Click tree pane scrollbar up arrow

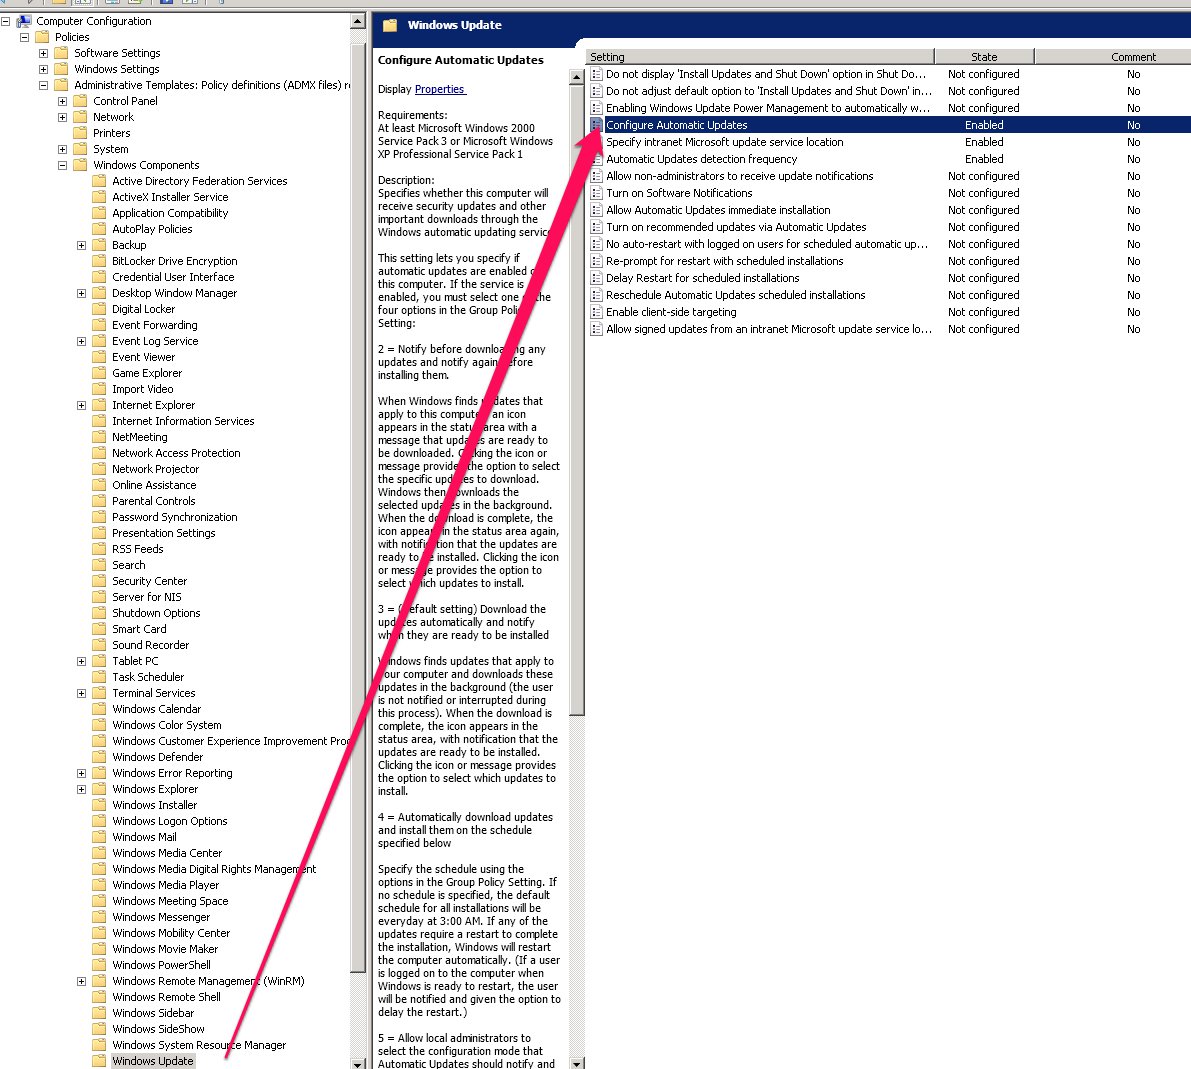click(x=358, y=21)
